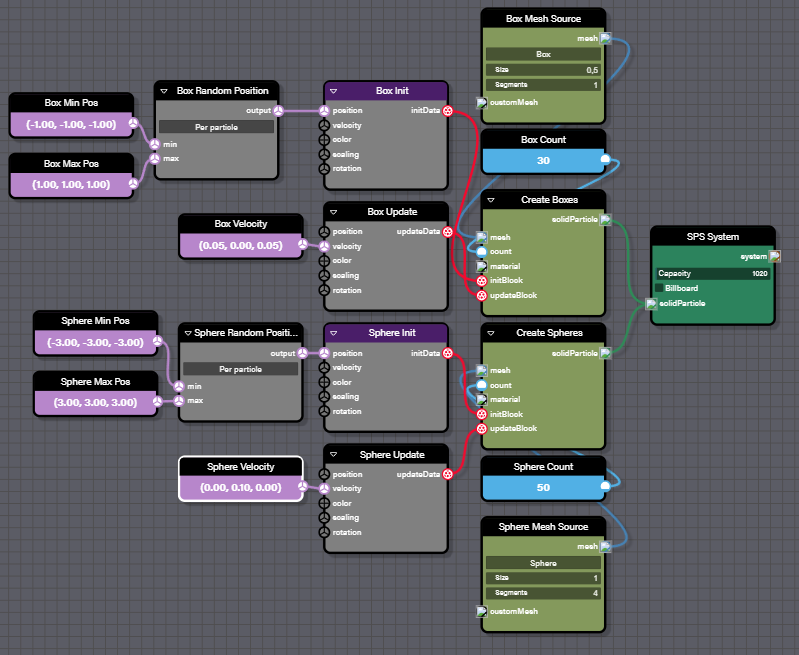This screenshot has height=655, width=799.
Task: Click the Sphere Mesh Source customMesh port
Action: [482, 611]
